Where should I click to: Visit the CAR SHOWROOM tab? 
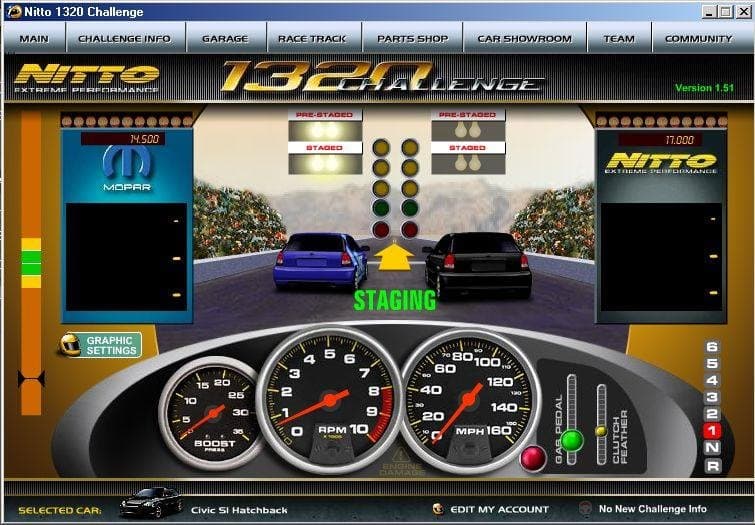coord(525,39)
